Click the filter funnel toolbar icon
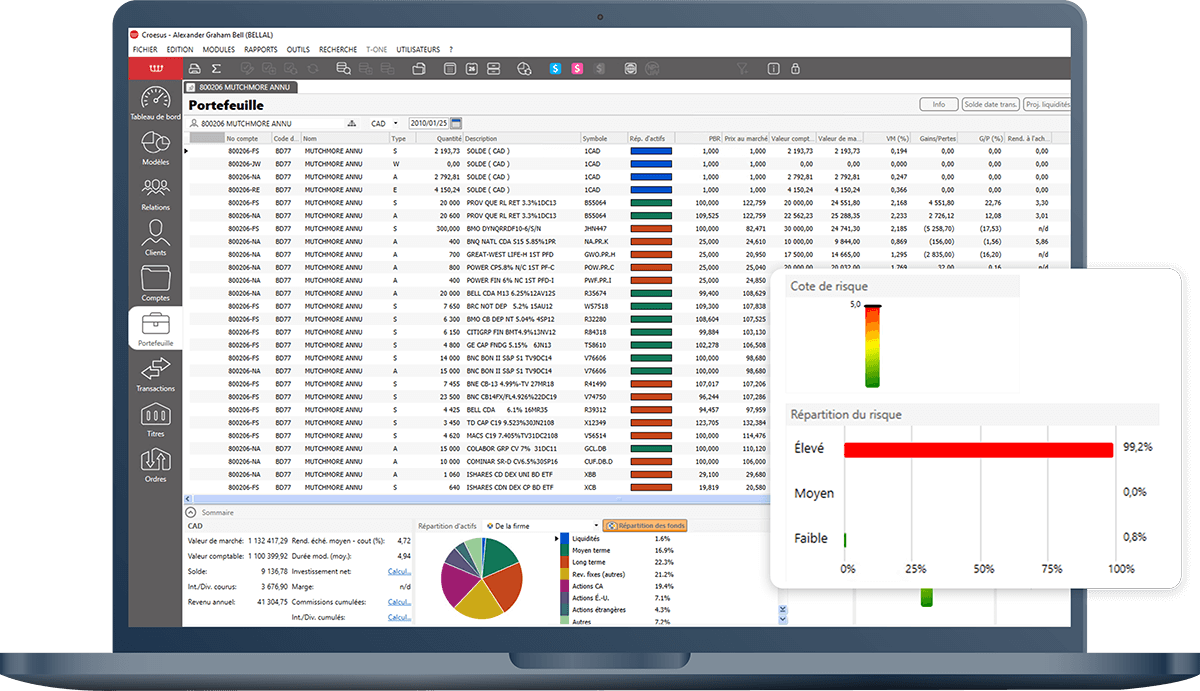This screenshot has width=1200, height=691. coord(742,69)
